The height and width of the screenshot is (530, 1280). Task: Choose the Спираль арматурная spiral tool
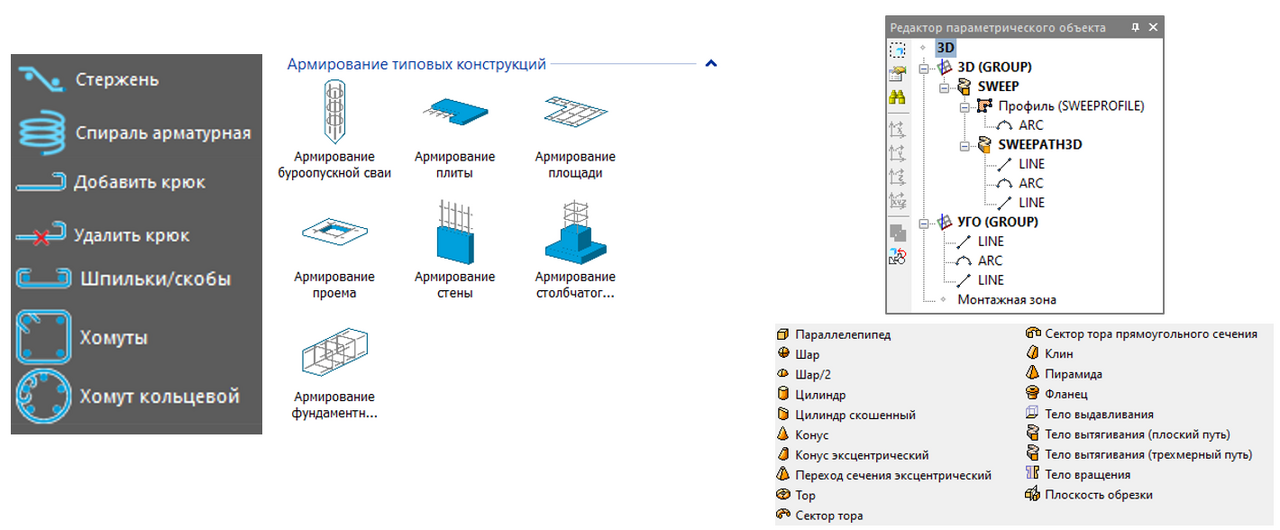pos(134,132)
